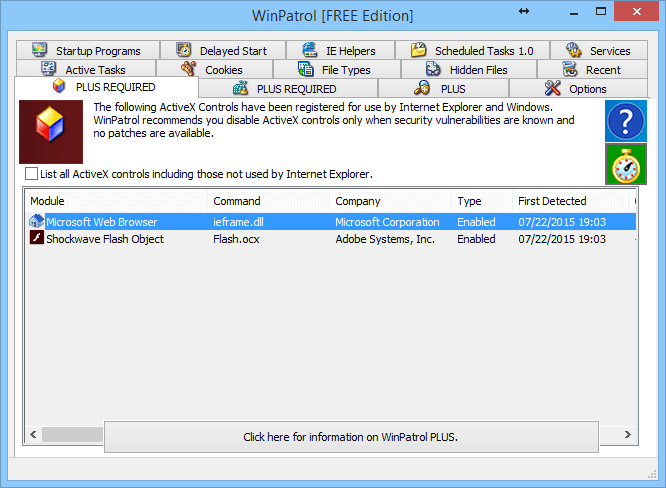Maximize the WinPatrol window
The height and width of the screenshot is (488, 666).
[601, 11]
